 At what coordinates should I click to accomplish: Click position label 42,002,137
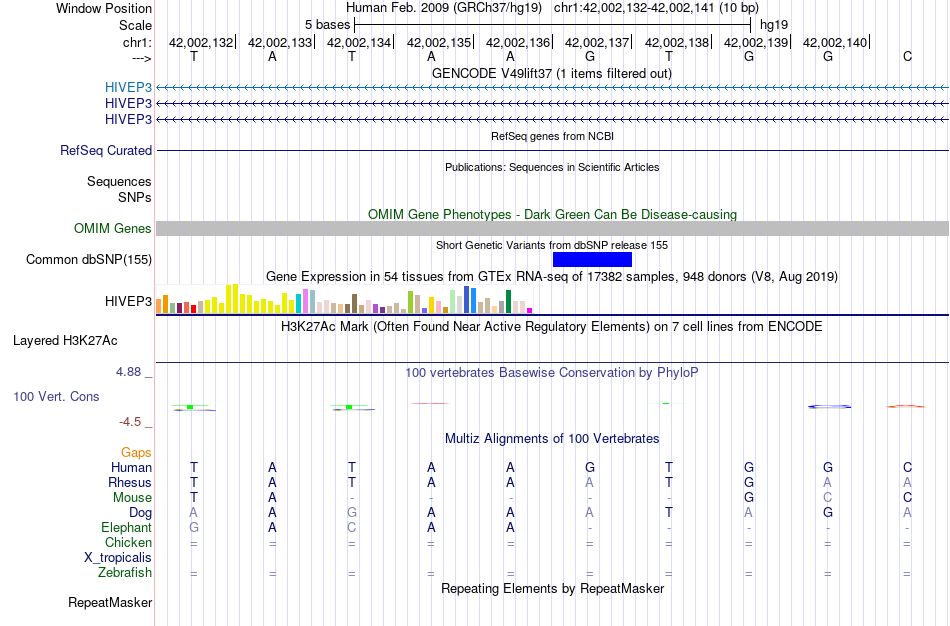(597, 42)
